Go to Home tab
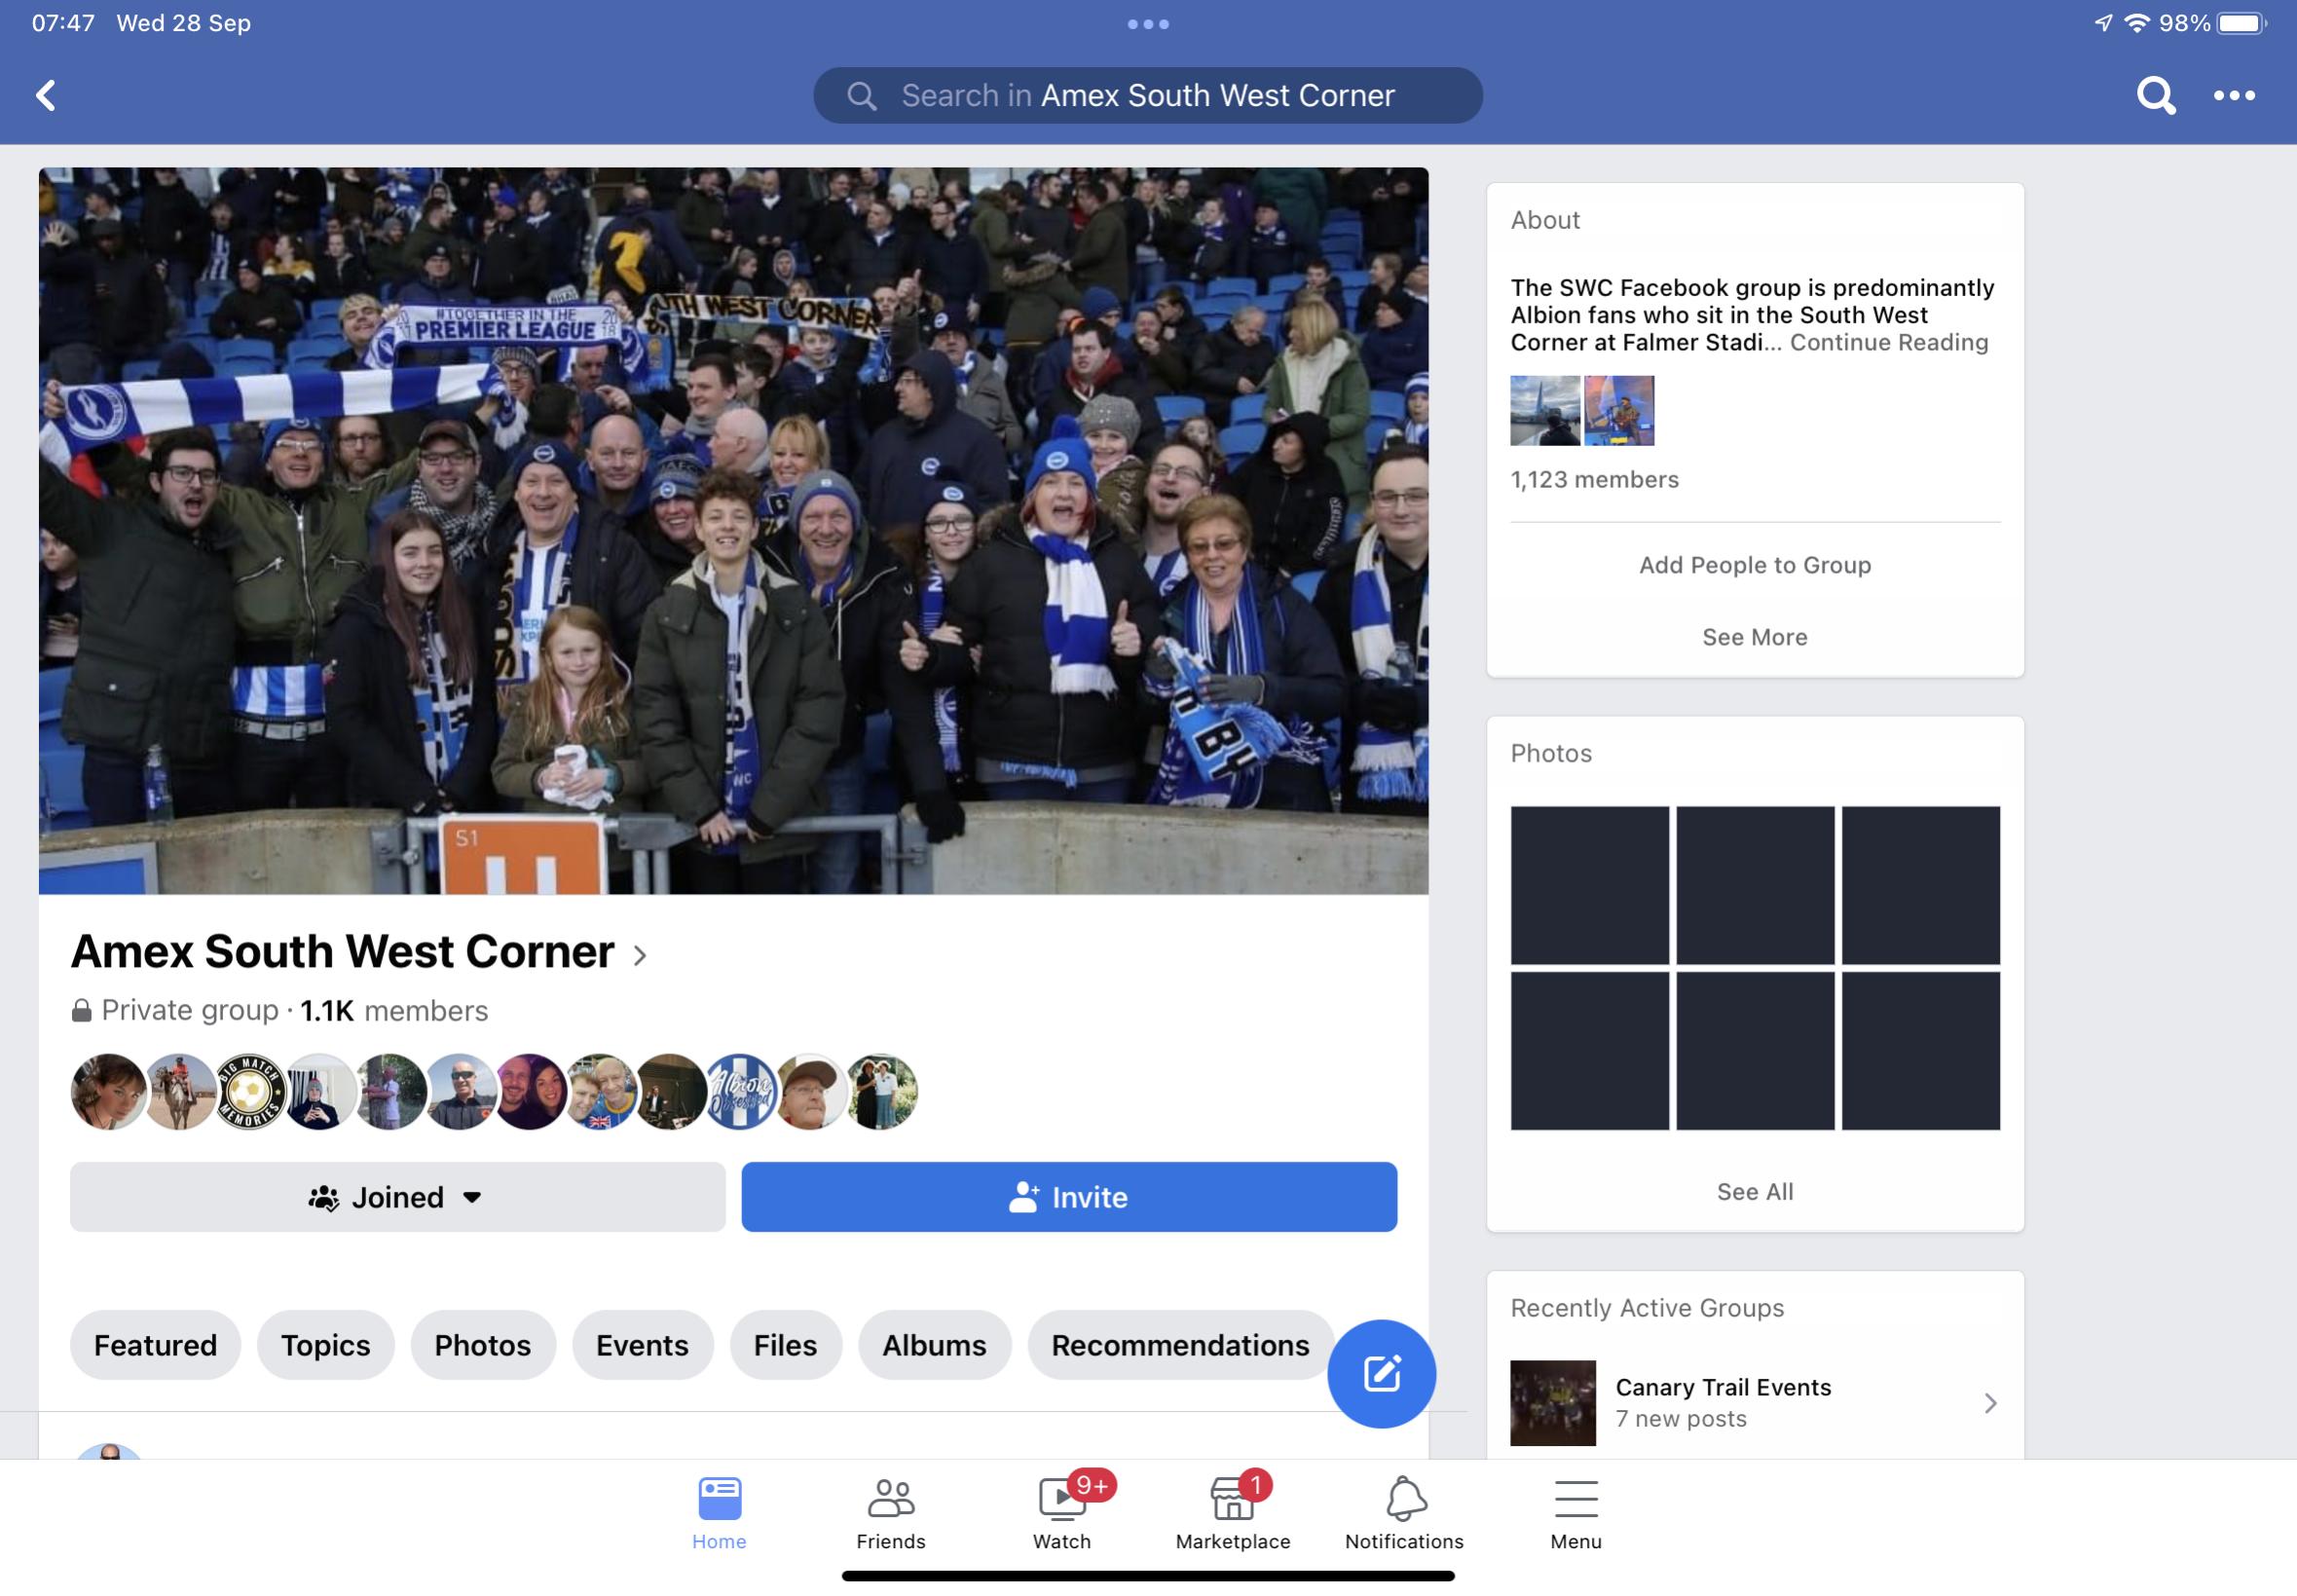 [x=719, y=1512]
